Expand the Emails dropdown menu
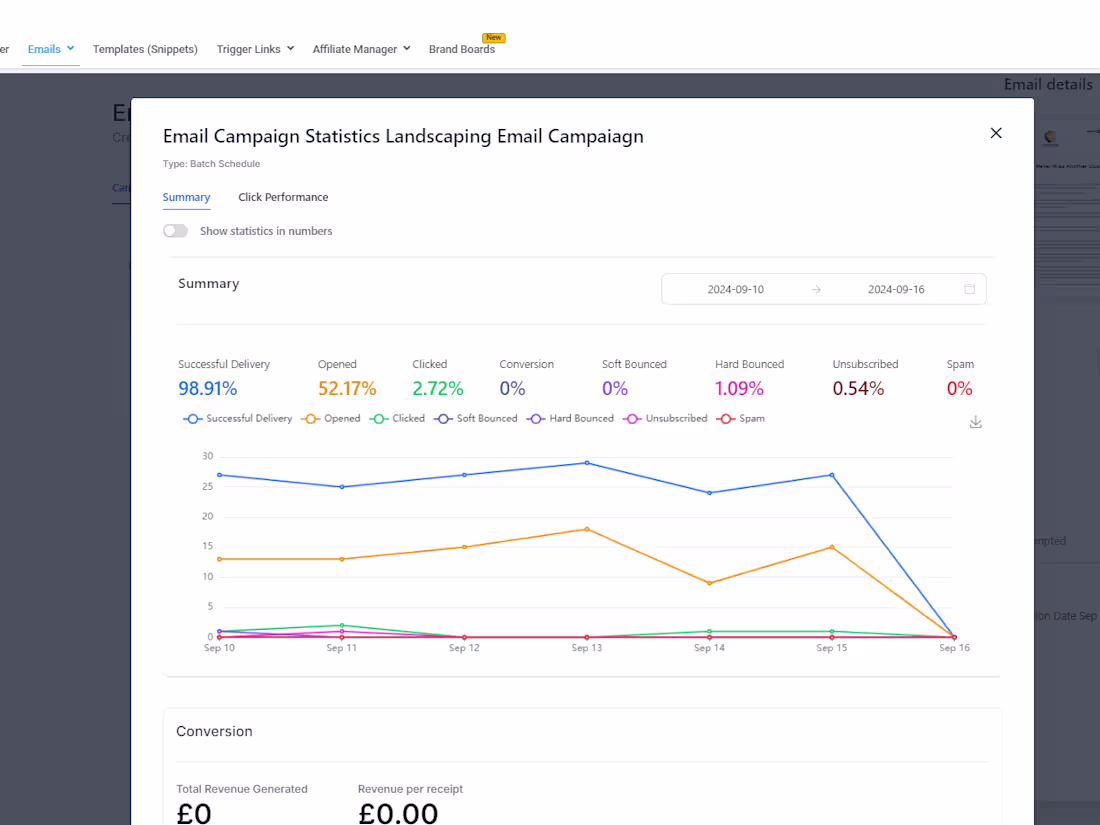 pos(50,49)
